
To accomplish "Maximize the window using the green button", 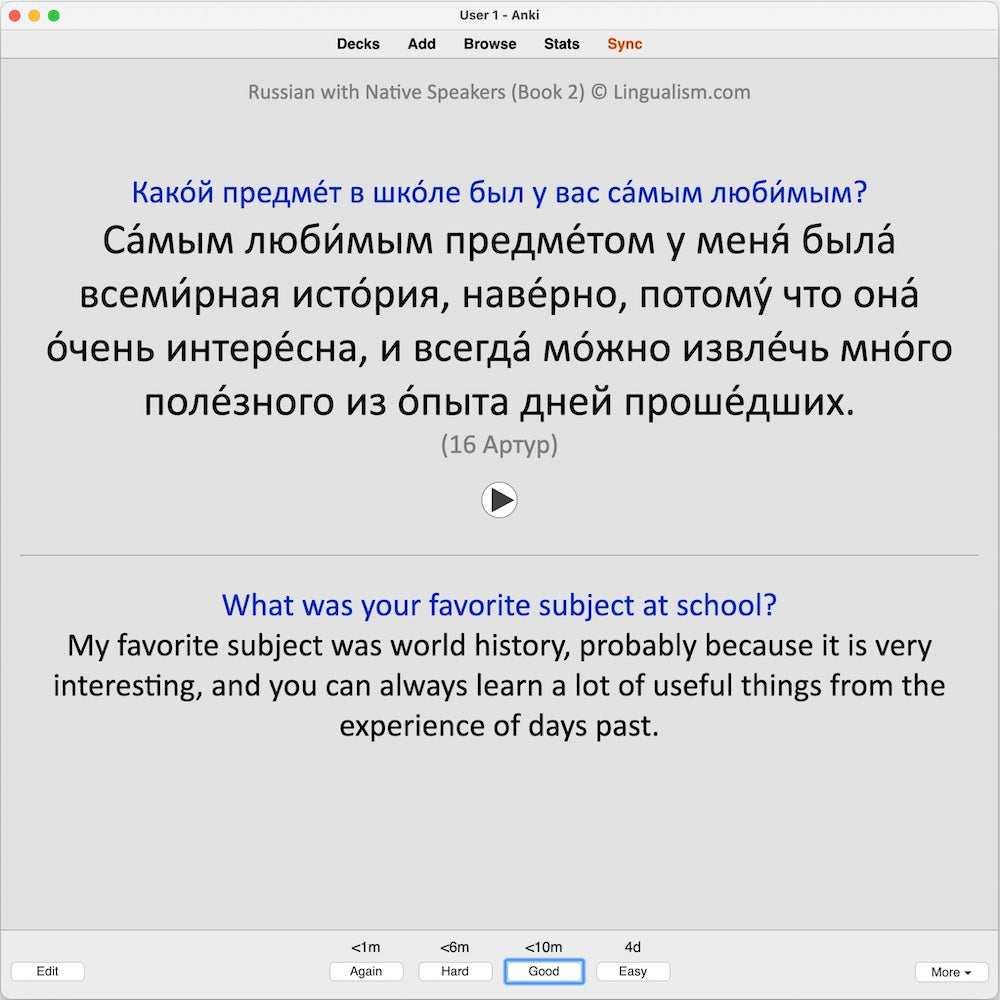I will pyautogui.click(x=54, y=15).
